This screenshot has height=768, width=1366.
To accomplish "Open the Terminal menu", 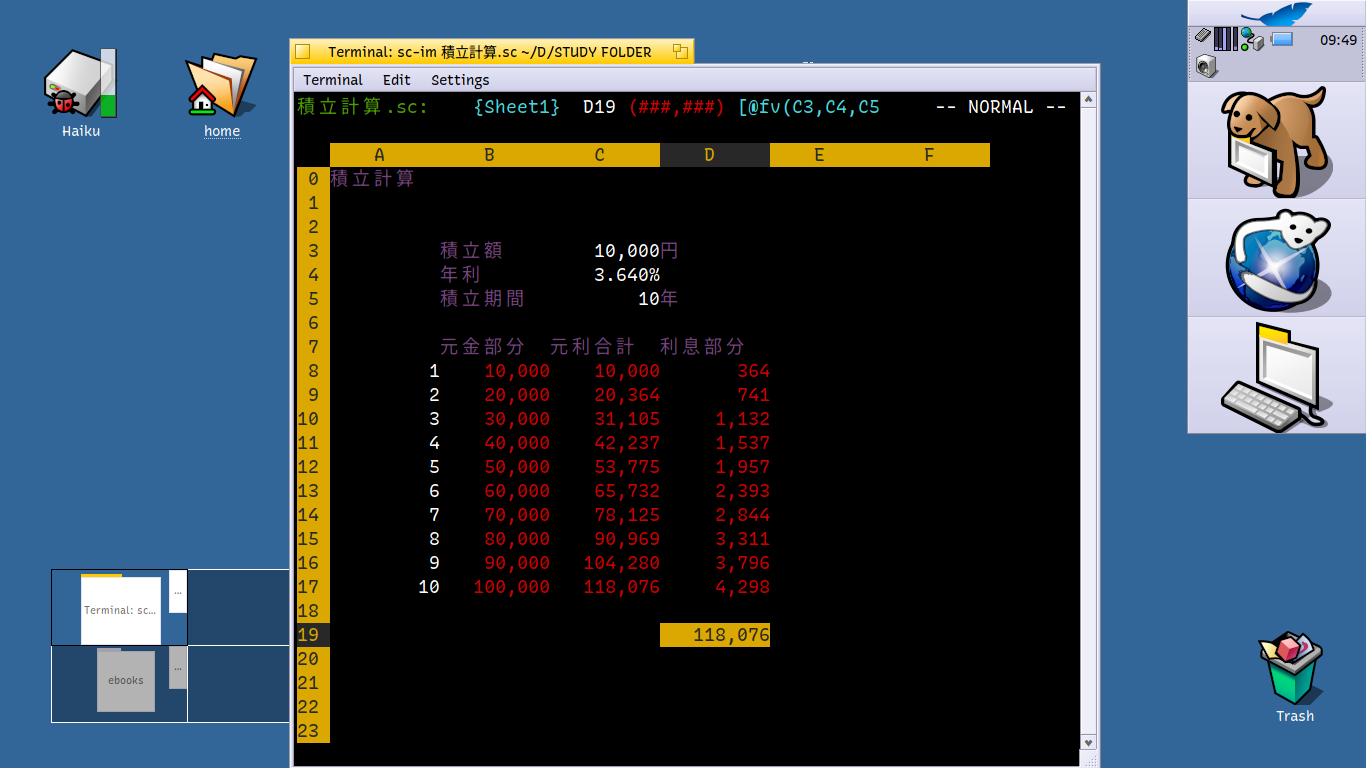I will tap(332, 80).
